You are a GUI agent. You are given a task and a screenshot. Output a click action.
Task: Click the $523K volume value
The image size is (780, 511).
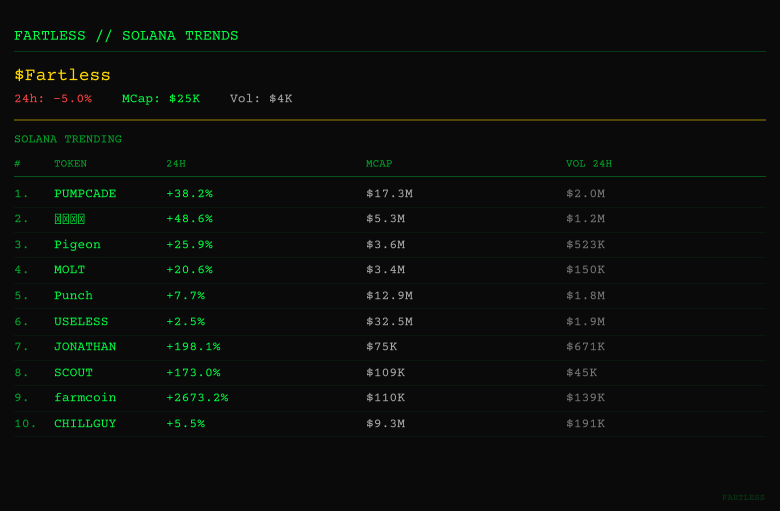585,245
